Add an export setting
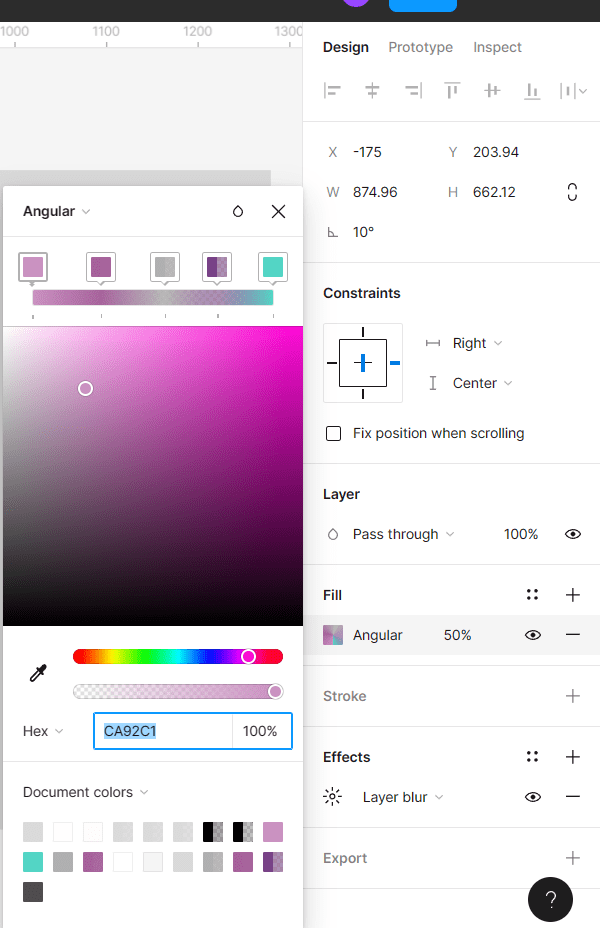Screen dimensions: 600x928 [573, 858]
